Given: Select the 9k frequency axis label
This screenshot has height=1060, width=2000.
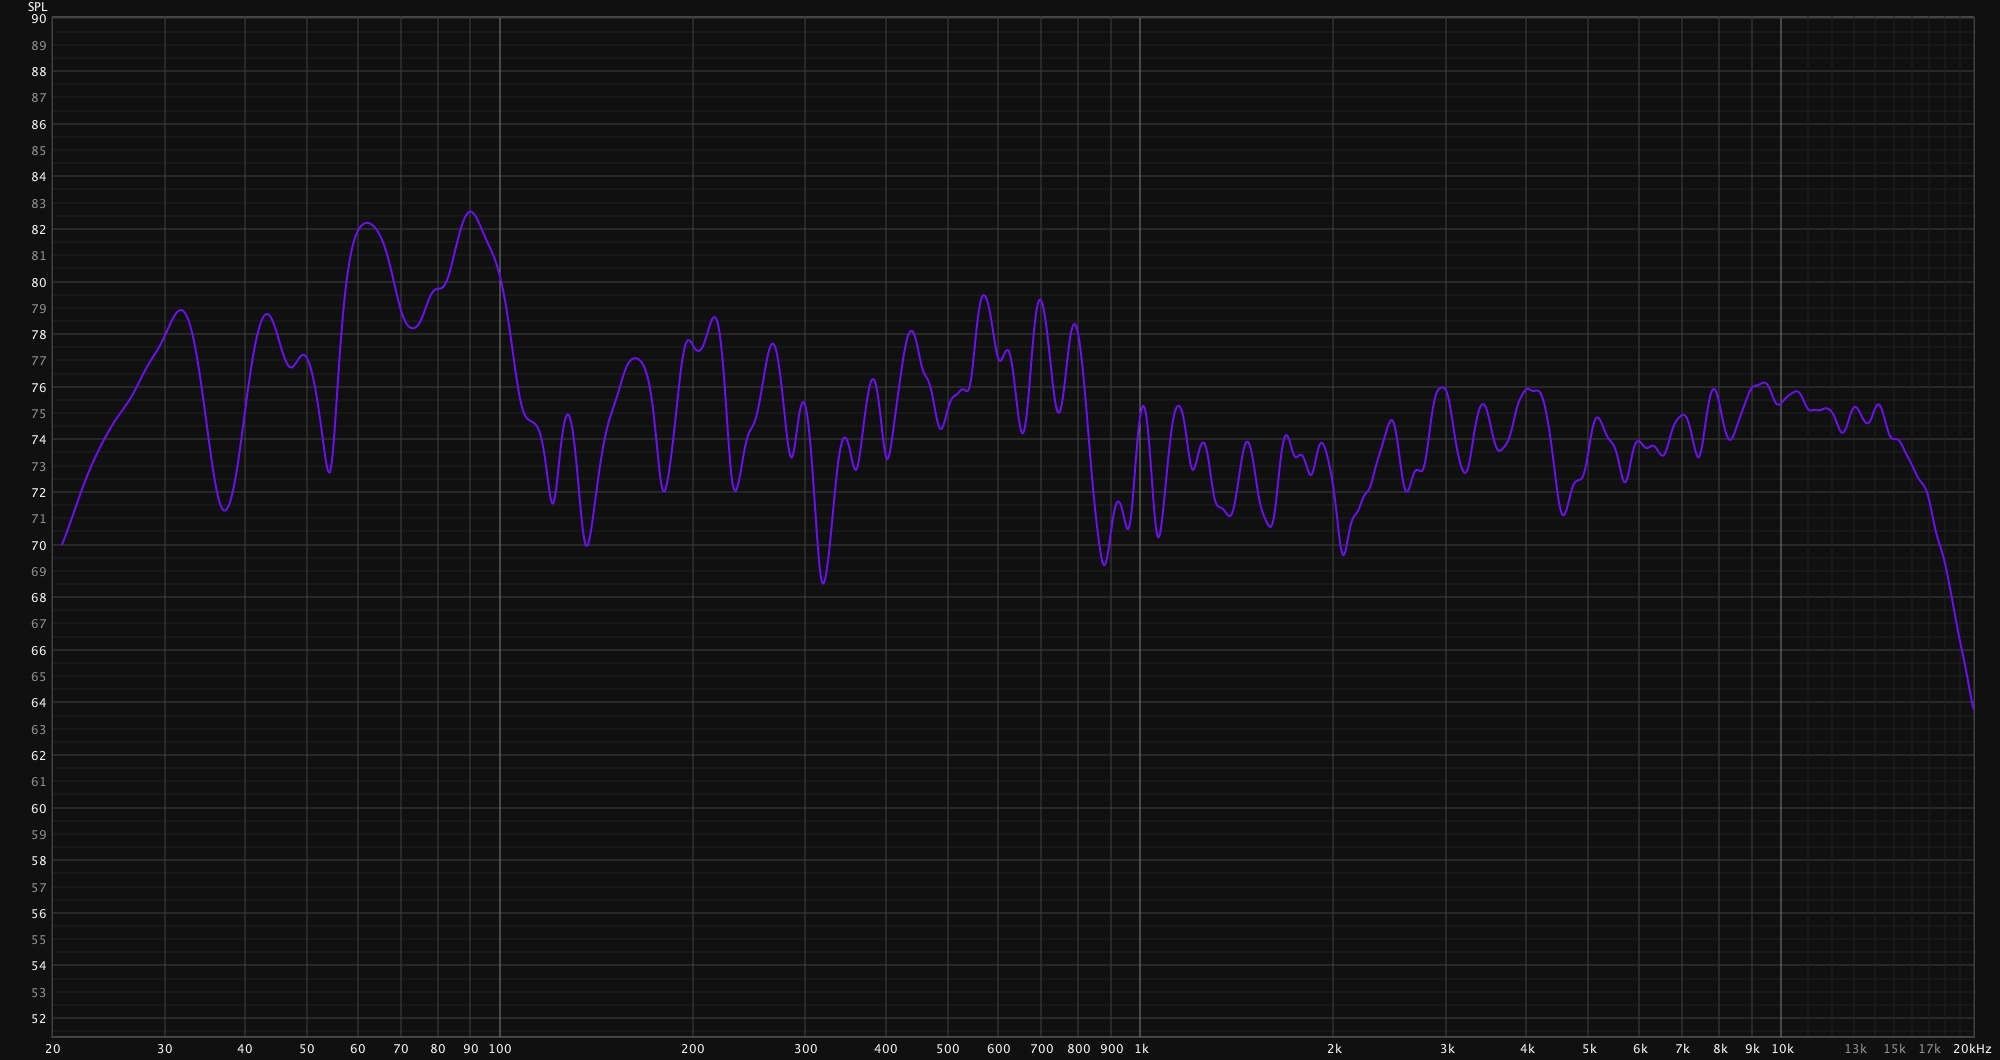Looking at the screenshot, I should point(1752,1049).
